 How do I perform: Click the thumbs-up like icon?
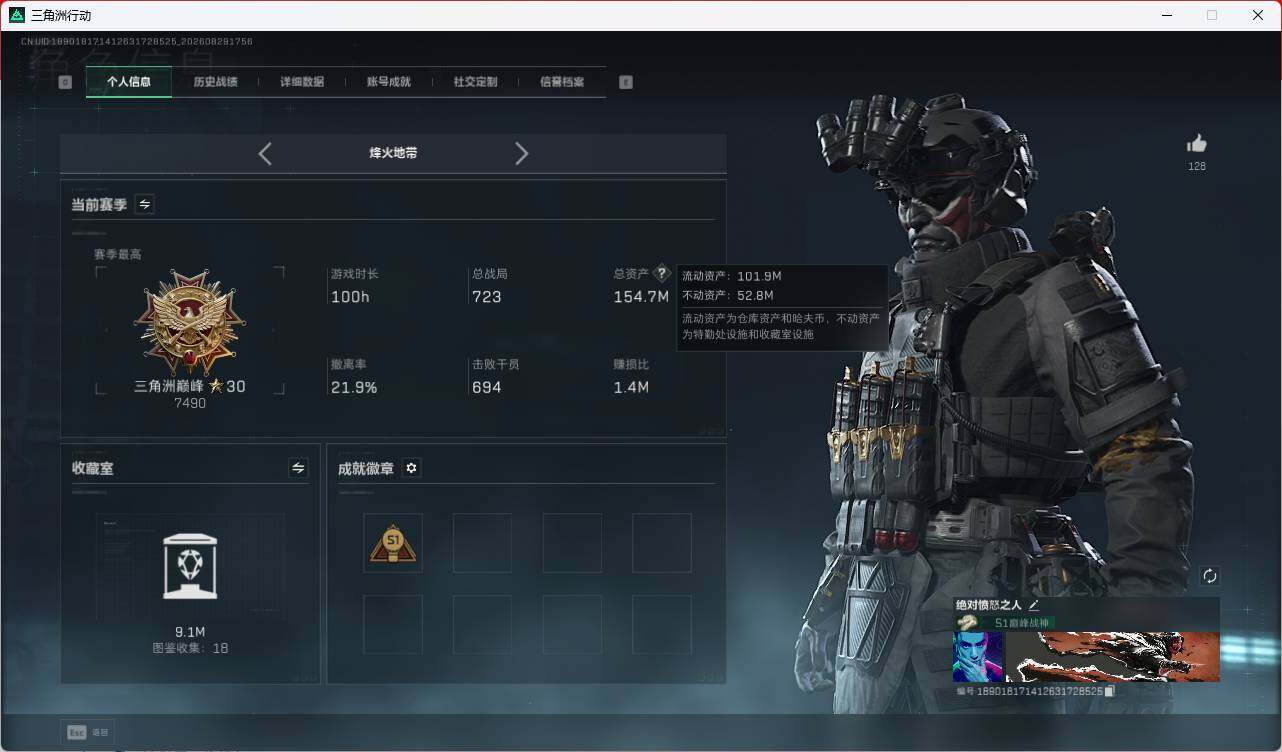(x=1197, y=144)
